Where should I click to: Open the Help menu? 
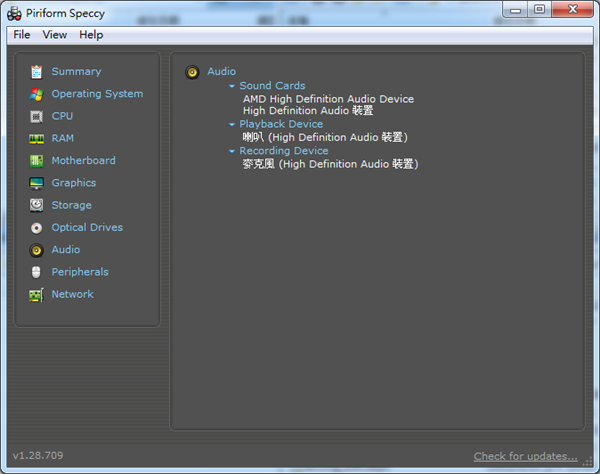pyautogui.click(x=91, y=35)
